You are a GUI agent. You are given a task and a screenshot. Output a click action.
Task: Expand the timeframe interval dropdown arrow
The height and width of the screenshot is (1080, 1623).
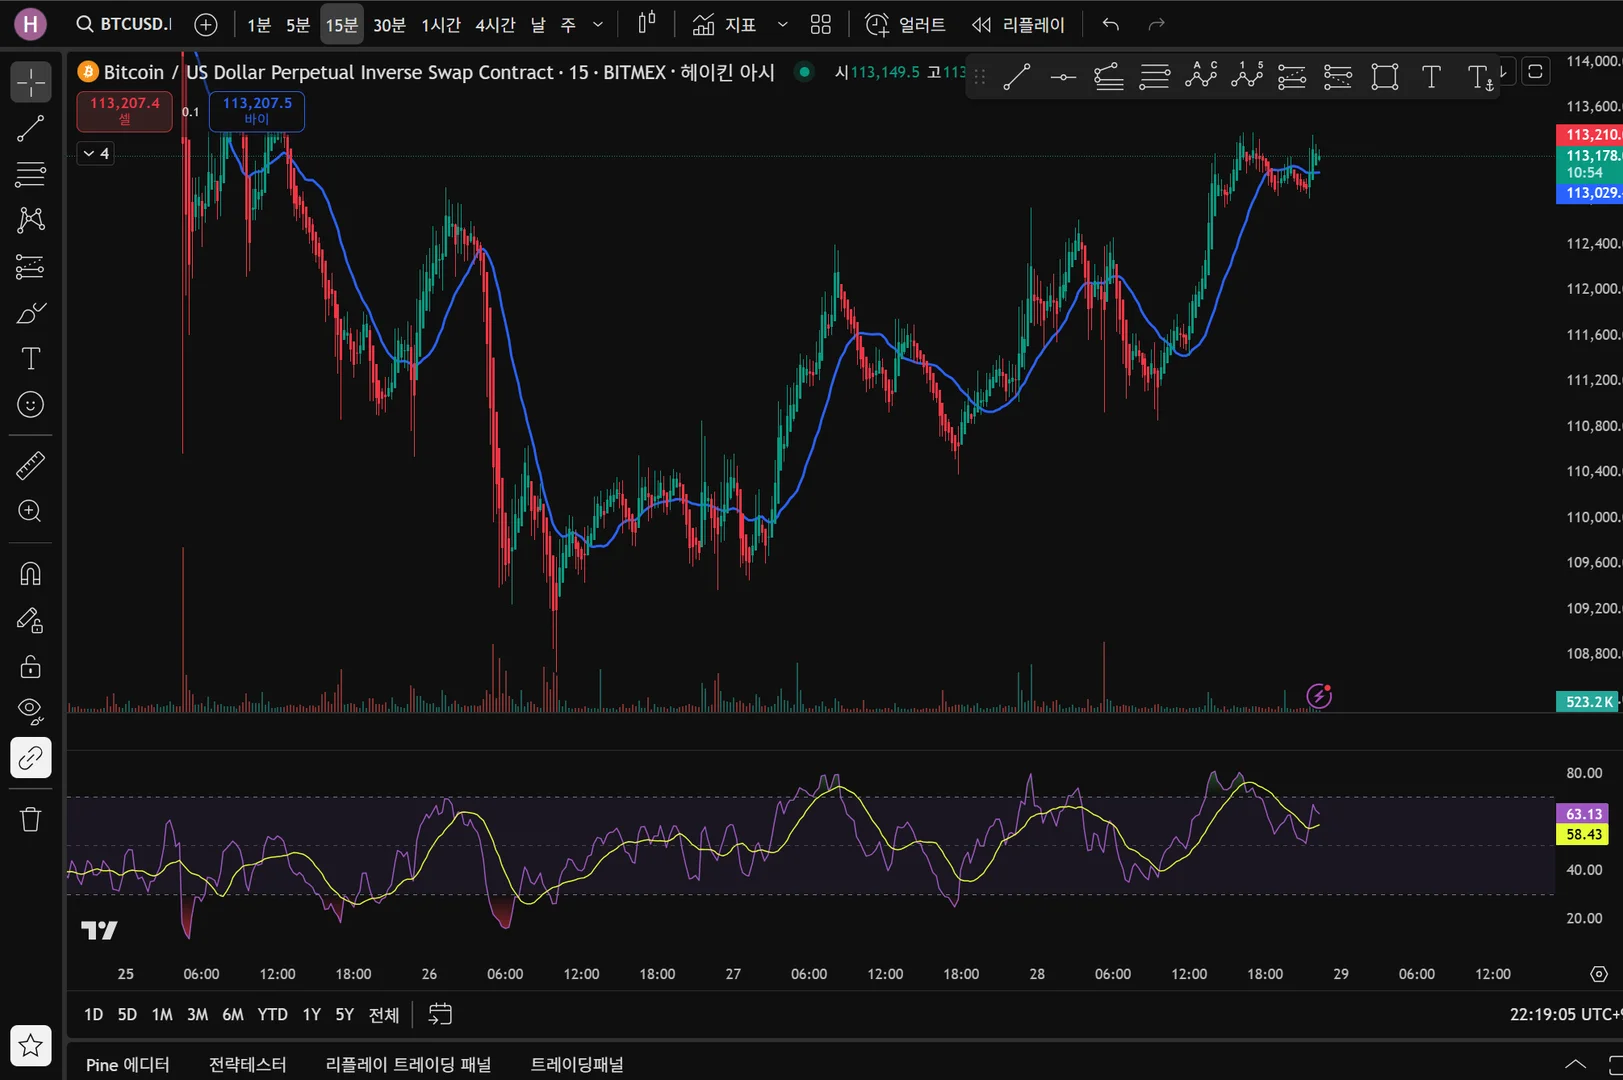click(598, 25)
